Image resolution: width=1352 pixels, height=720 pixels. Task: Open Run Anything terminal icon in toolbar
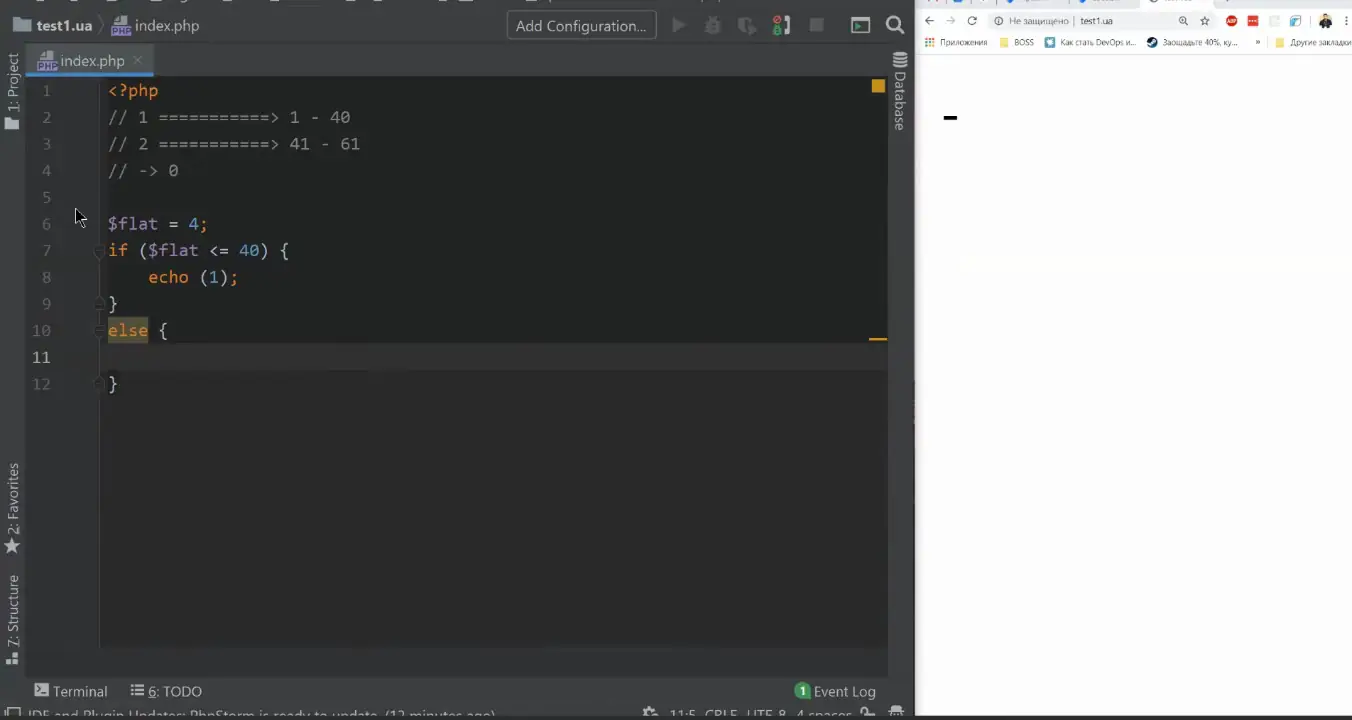pyautogui.click(x=860, y=26)
